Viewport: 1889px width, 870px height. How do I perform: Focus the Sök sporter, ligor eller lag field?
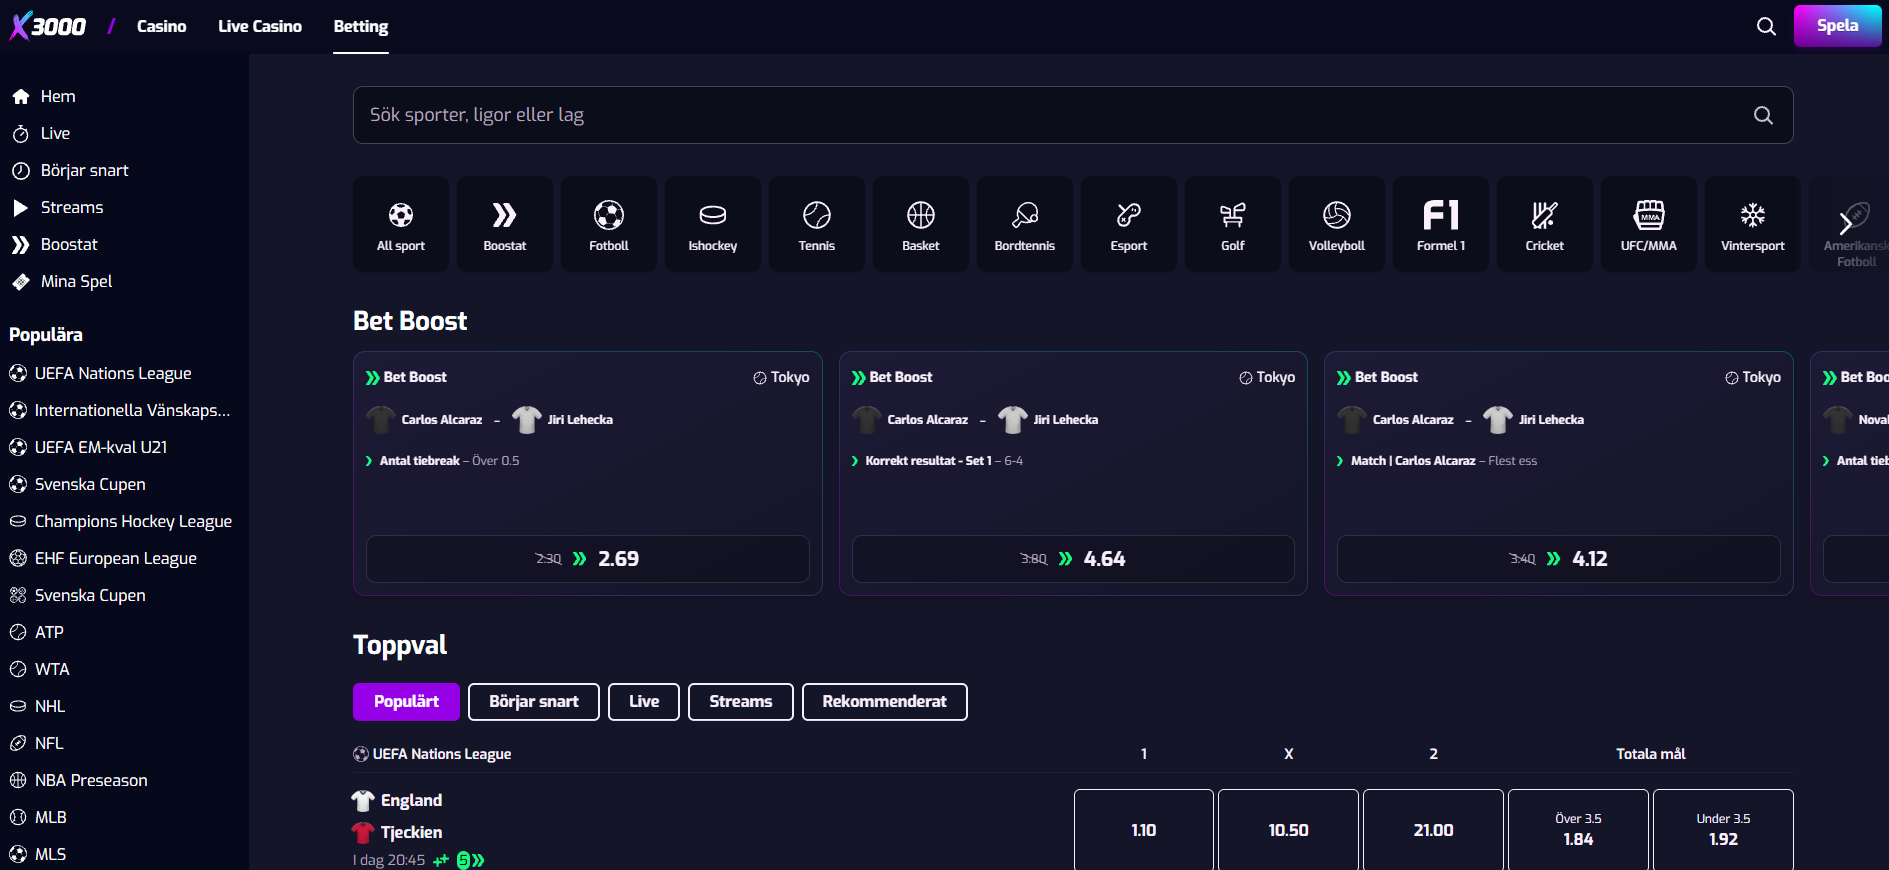pos(1073,115)
